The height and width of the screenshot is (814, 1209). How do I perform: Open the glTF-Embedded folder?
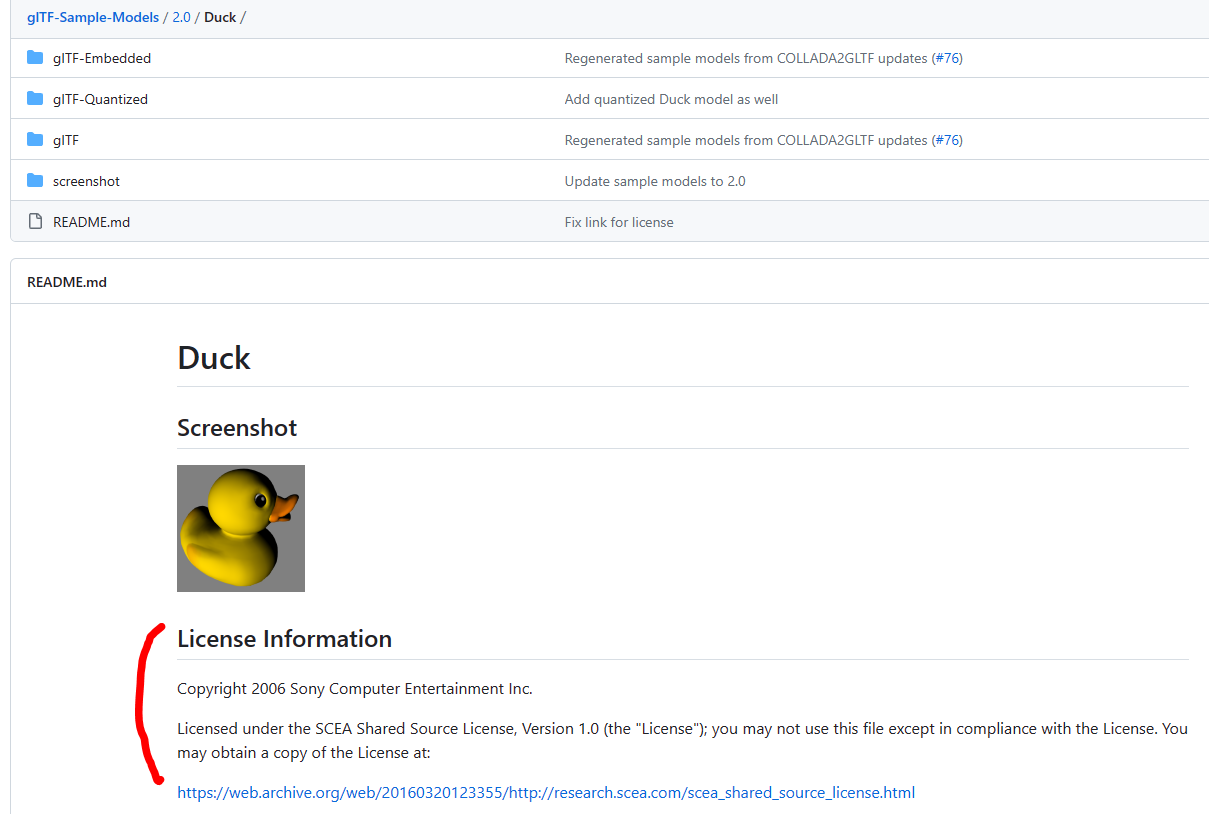(x=102, y=58)
